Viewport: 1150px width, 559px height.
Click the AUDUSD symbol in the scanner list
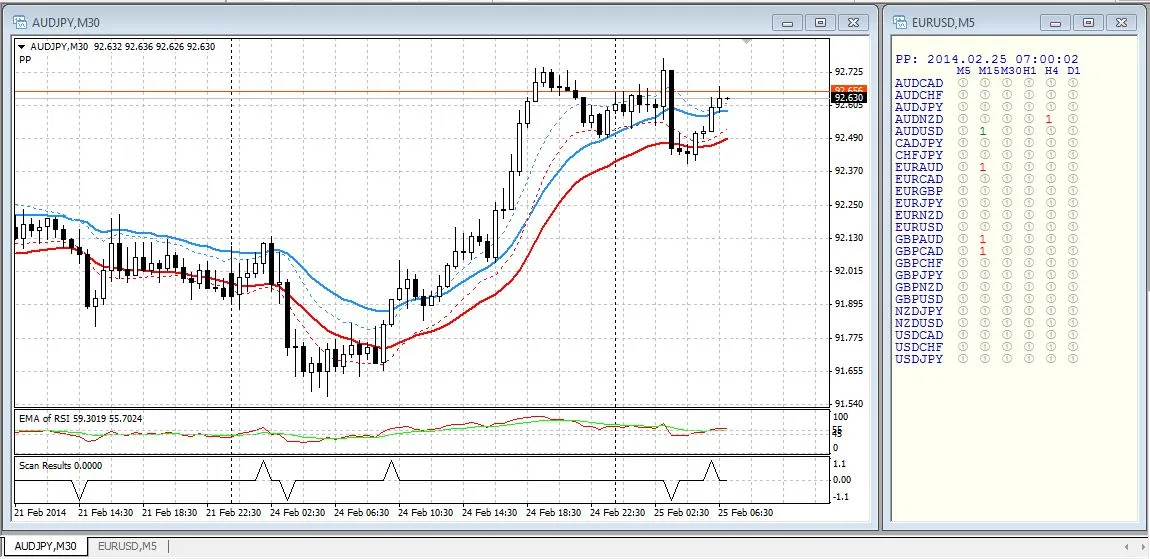(x=919, y=131)
